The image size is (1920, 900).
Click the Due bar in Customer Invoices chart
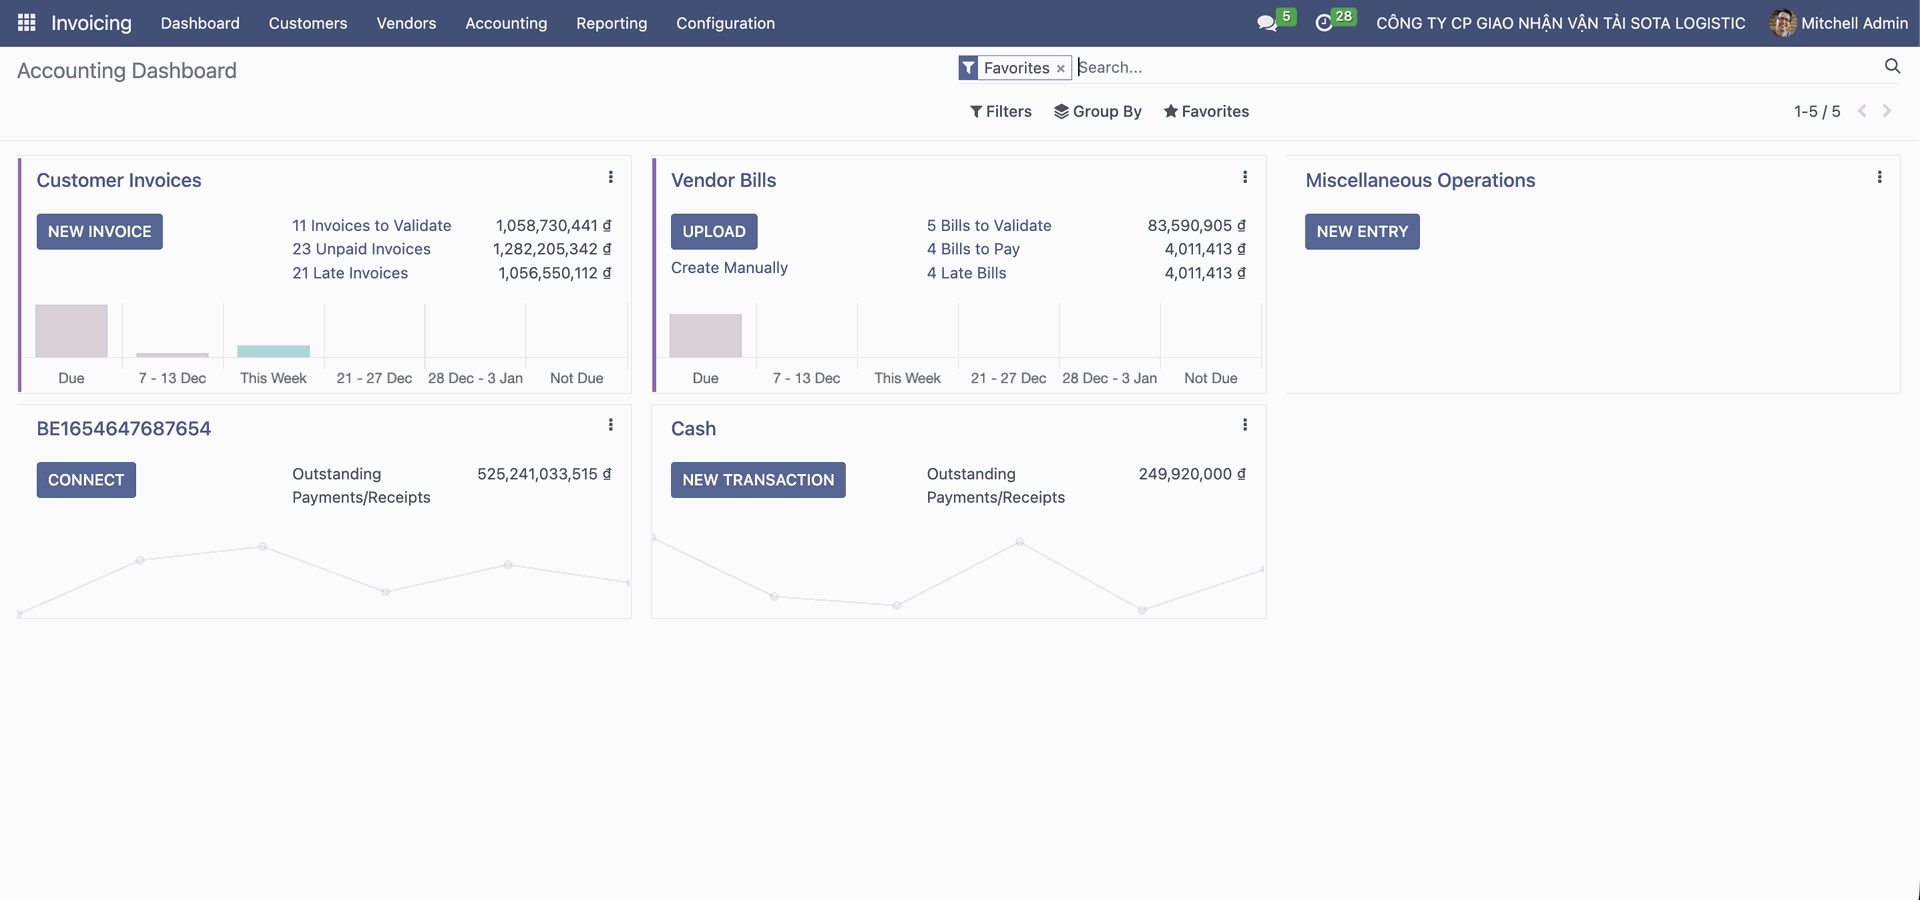[71, 331]
